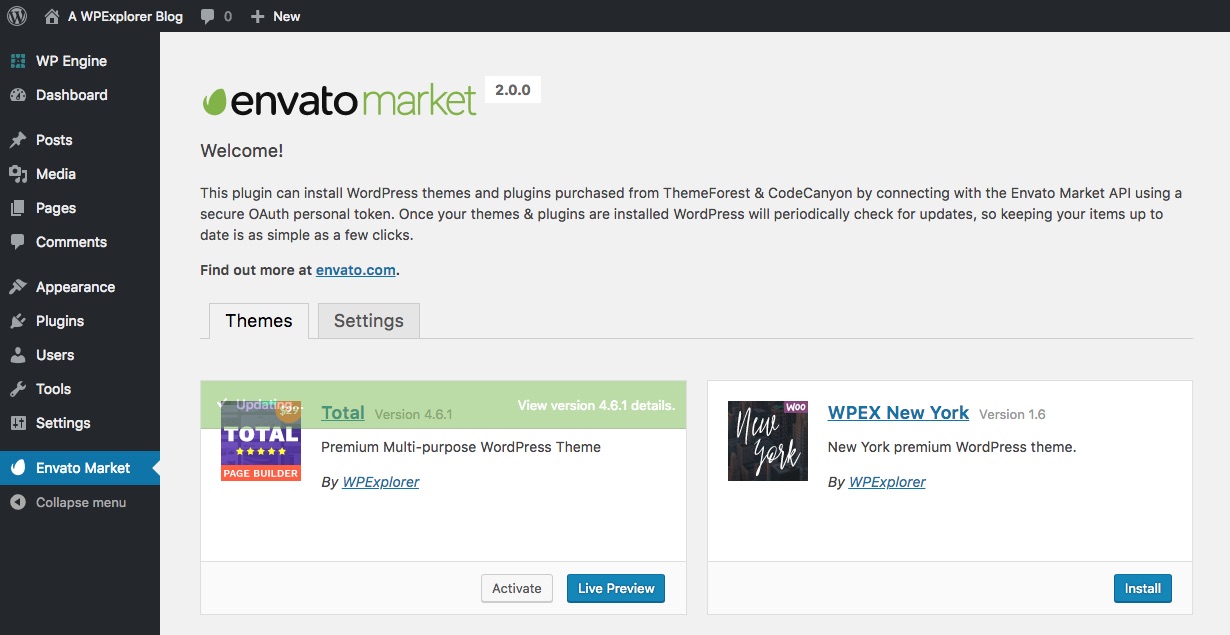Image resolution: width=1230 pixels, height=635 pixels.
Task: Click the Welcome! heading text
Action: [242, 151]
